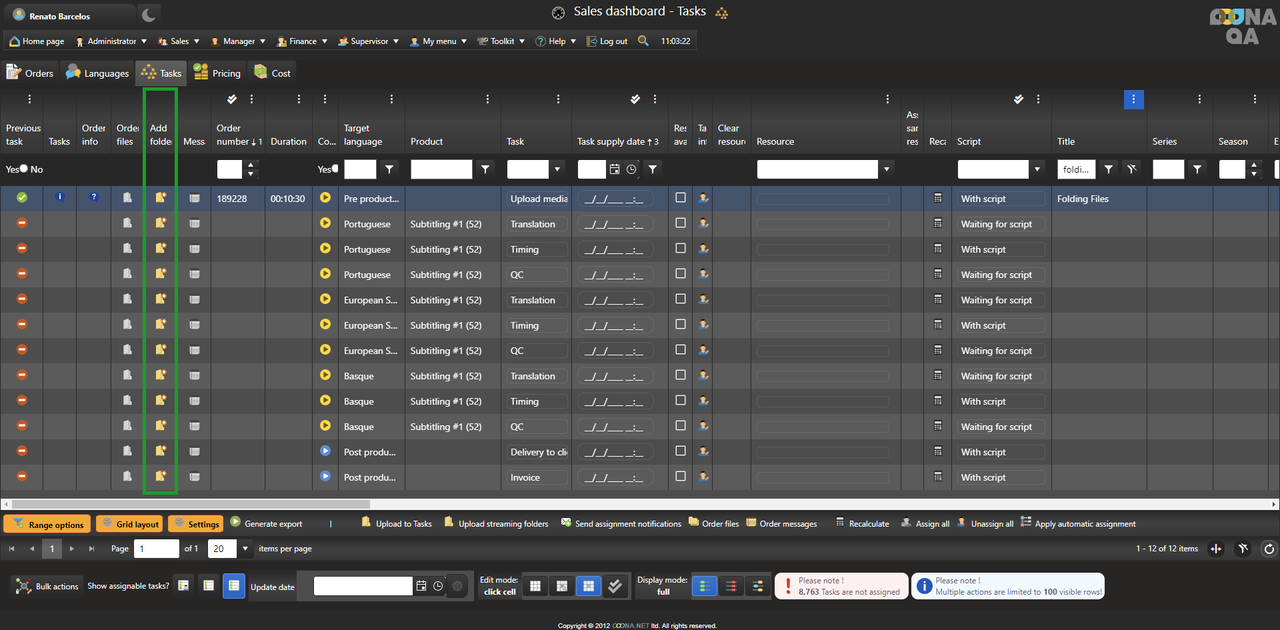Click add folder icon for order 189228
Screen dimensions: 1280x630
point(160,198)
